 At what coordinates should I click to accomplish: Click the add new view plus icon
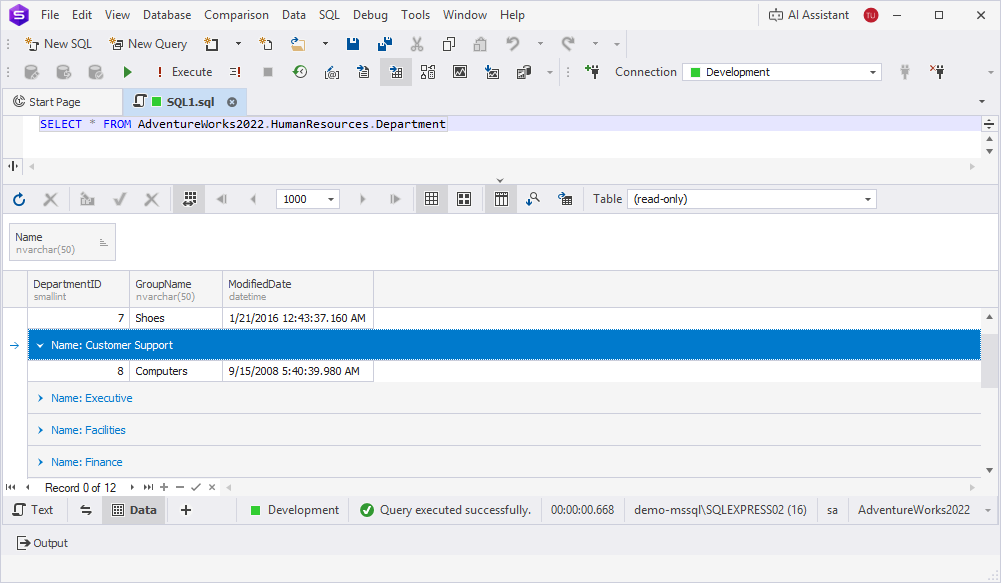pyautogui.click(x=186, y=510)
